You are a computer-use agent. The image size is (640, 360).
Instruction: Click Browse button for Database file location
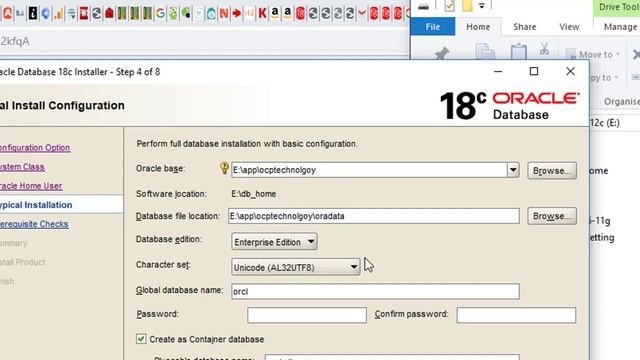pyautogui.click(x=552, y=216)
